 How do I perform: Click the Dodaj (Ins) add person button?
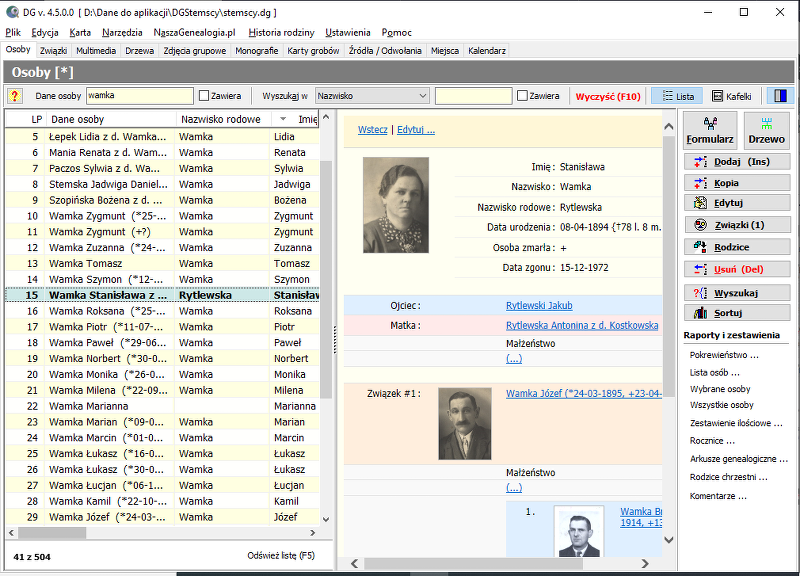(737, 162)
